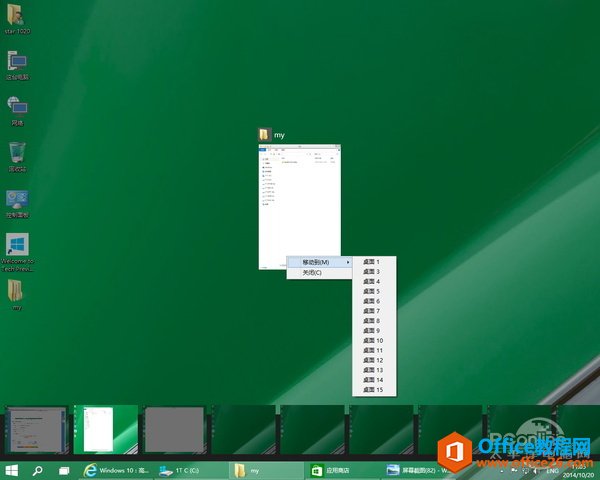Open the Control Panel desktop icon
The width and height of the screenshot is (600, 480).
click(17, 204)
